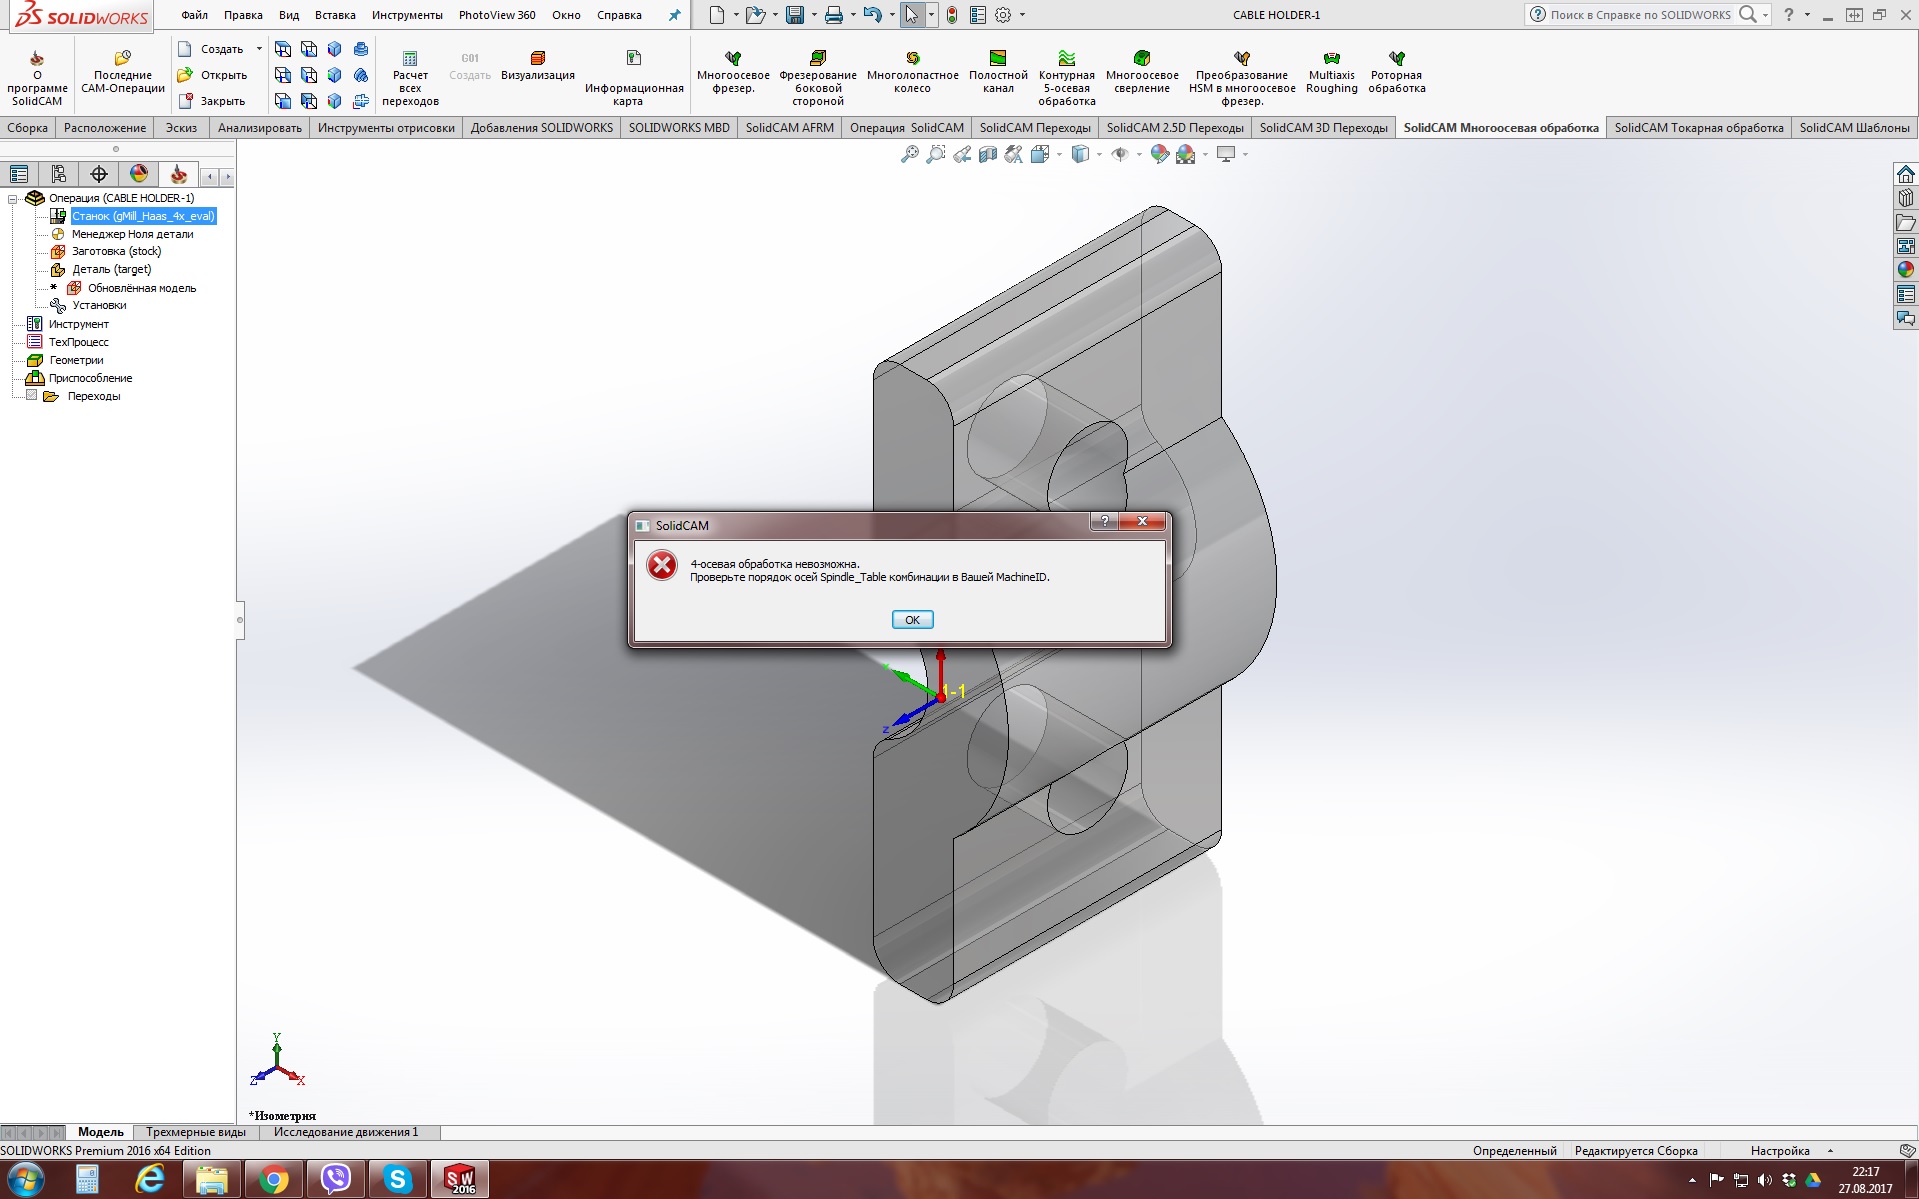Click the Edit Appearance icon in view toolbar

tap(1159, 154)
